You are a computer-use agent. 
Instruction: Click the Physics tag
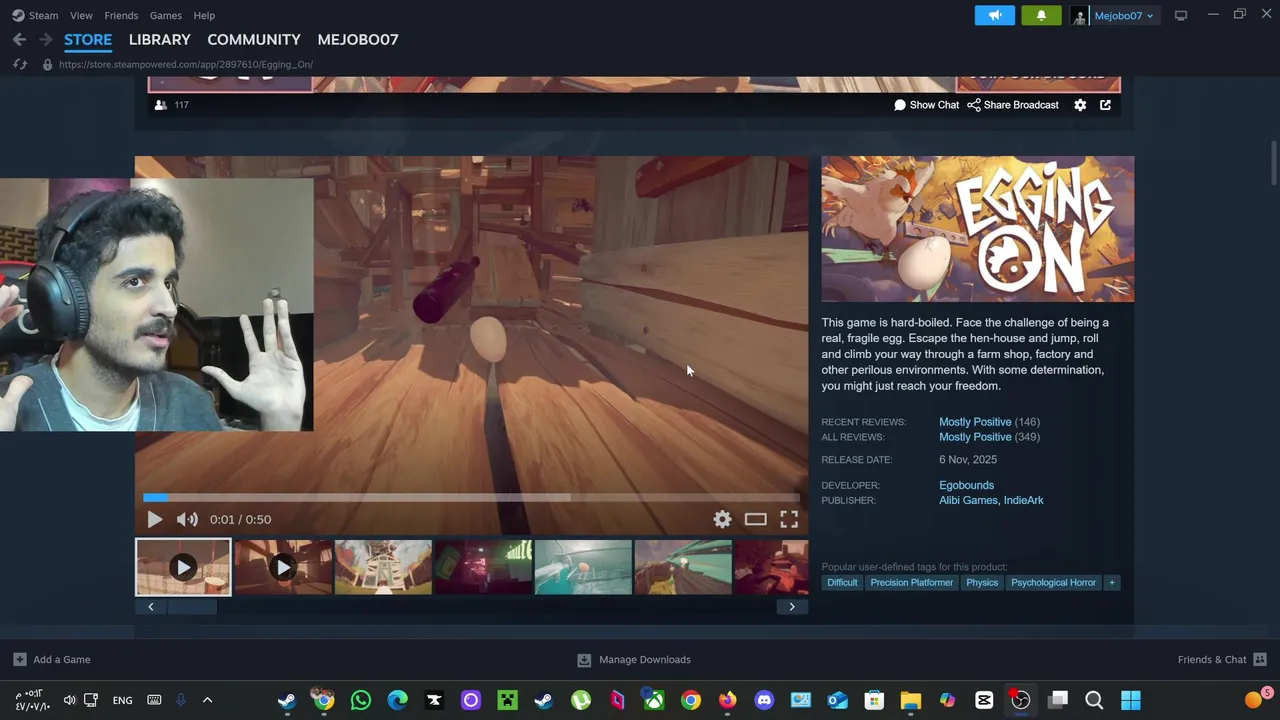click(982, 582)
